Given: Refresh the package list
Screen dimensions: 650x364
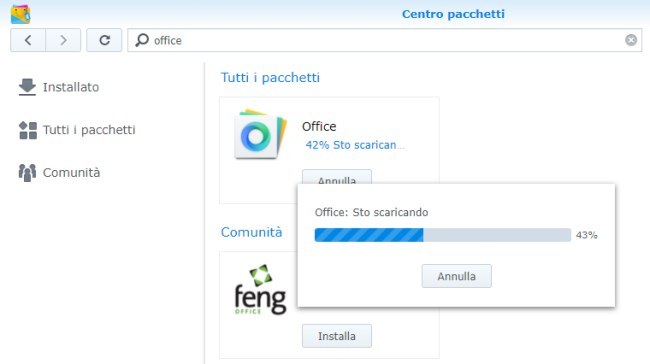Looking at the screenshot, I should point(104,40).
